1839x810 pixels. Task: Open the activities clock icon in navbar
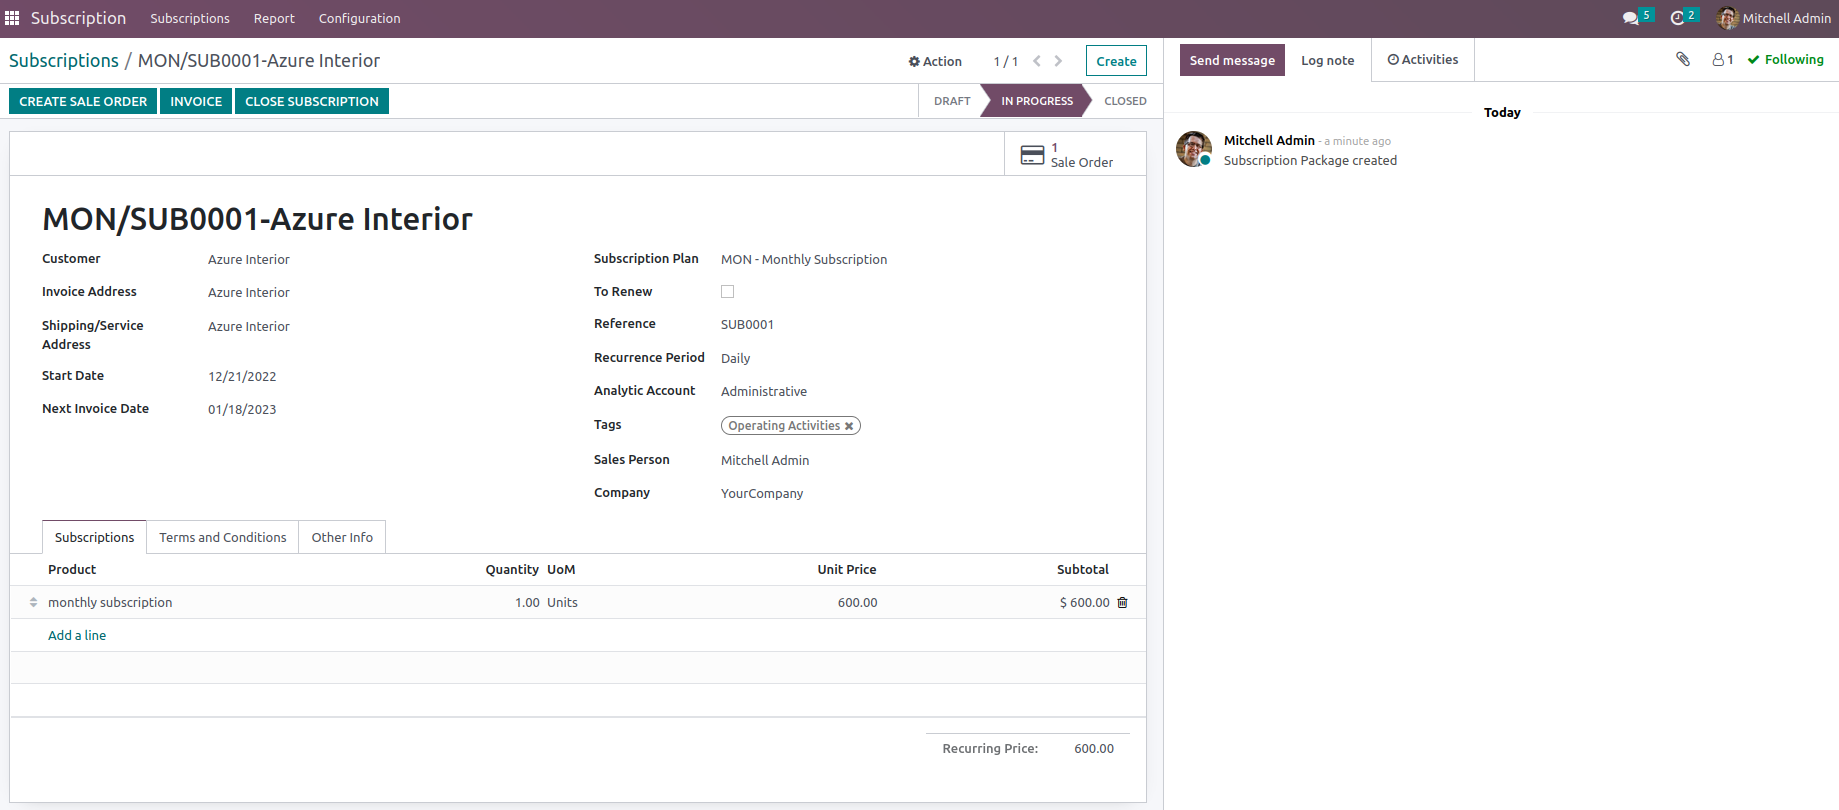pyautogui.click(x=1677, y=18)
